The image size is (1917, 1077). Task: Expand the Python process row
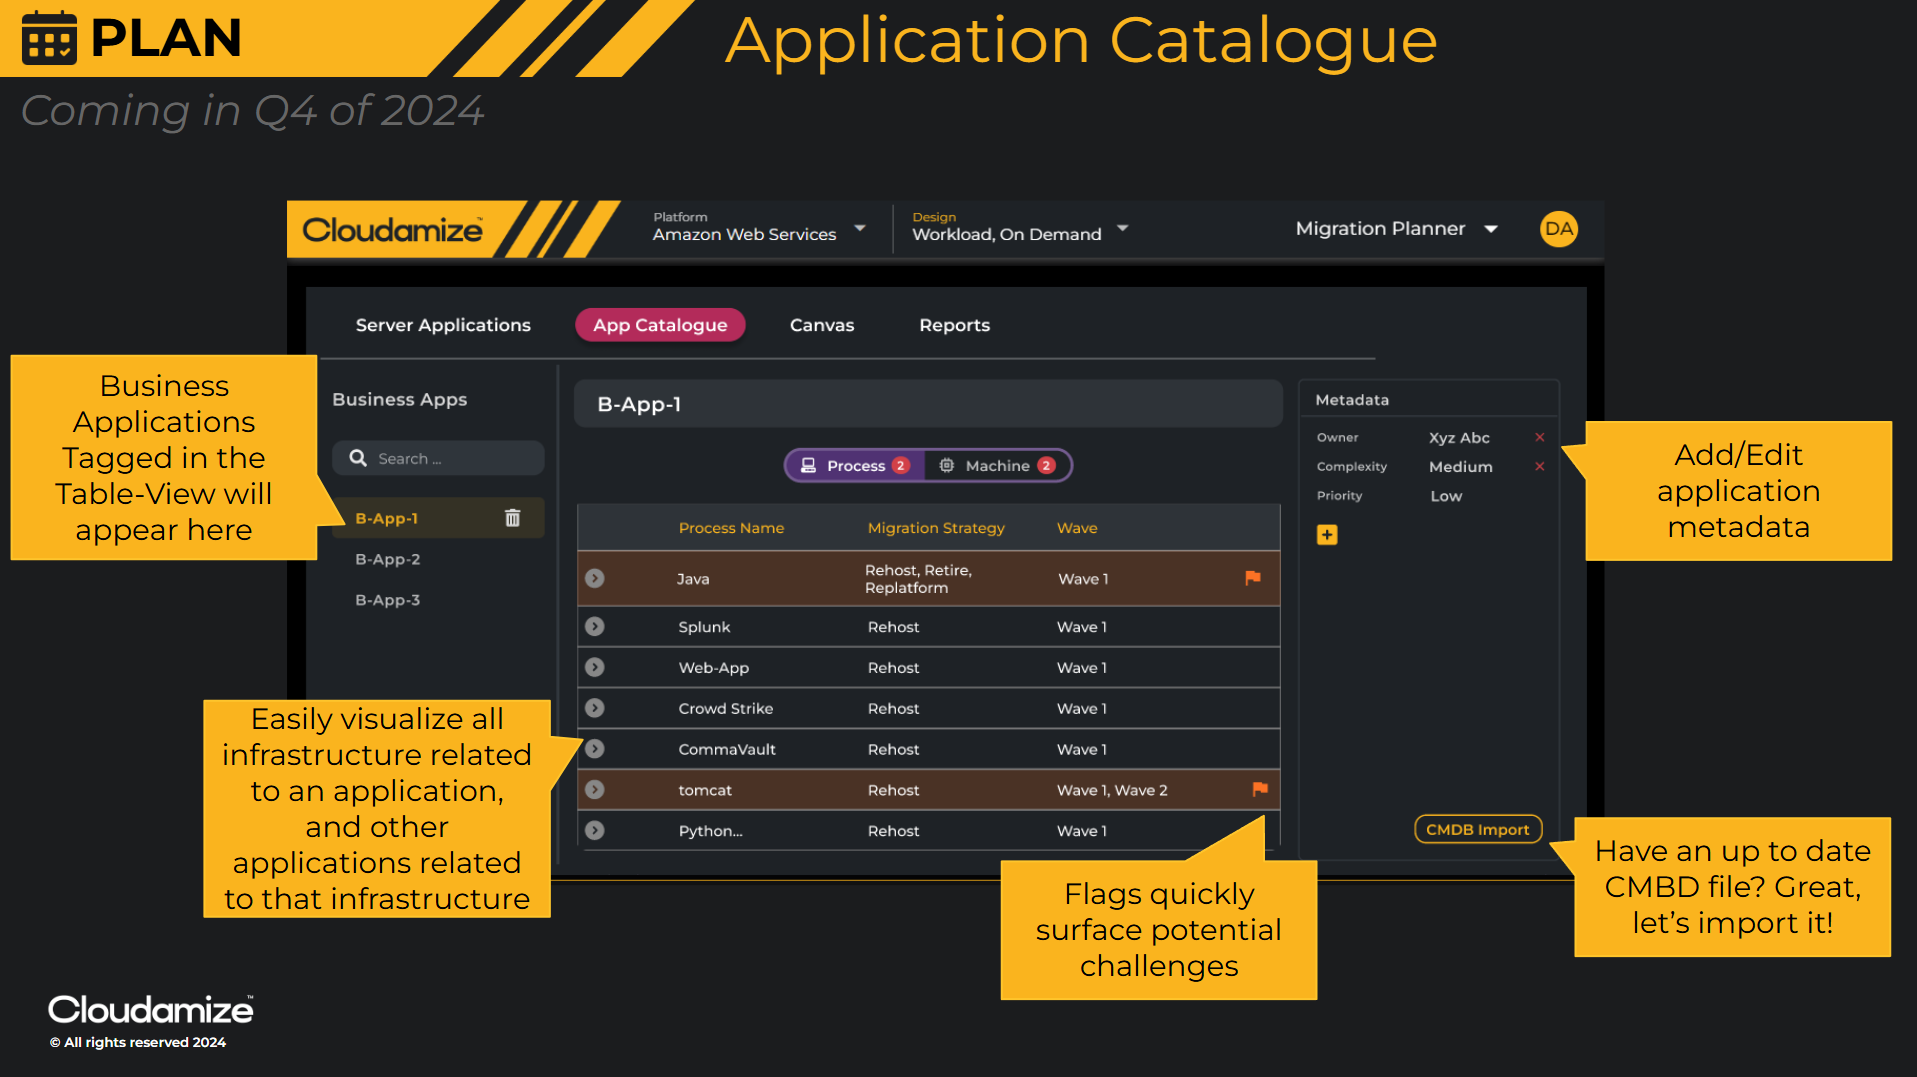coord(595,830)
